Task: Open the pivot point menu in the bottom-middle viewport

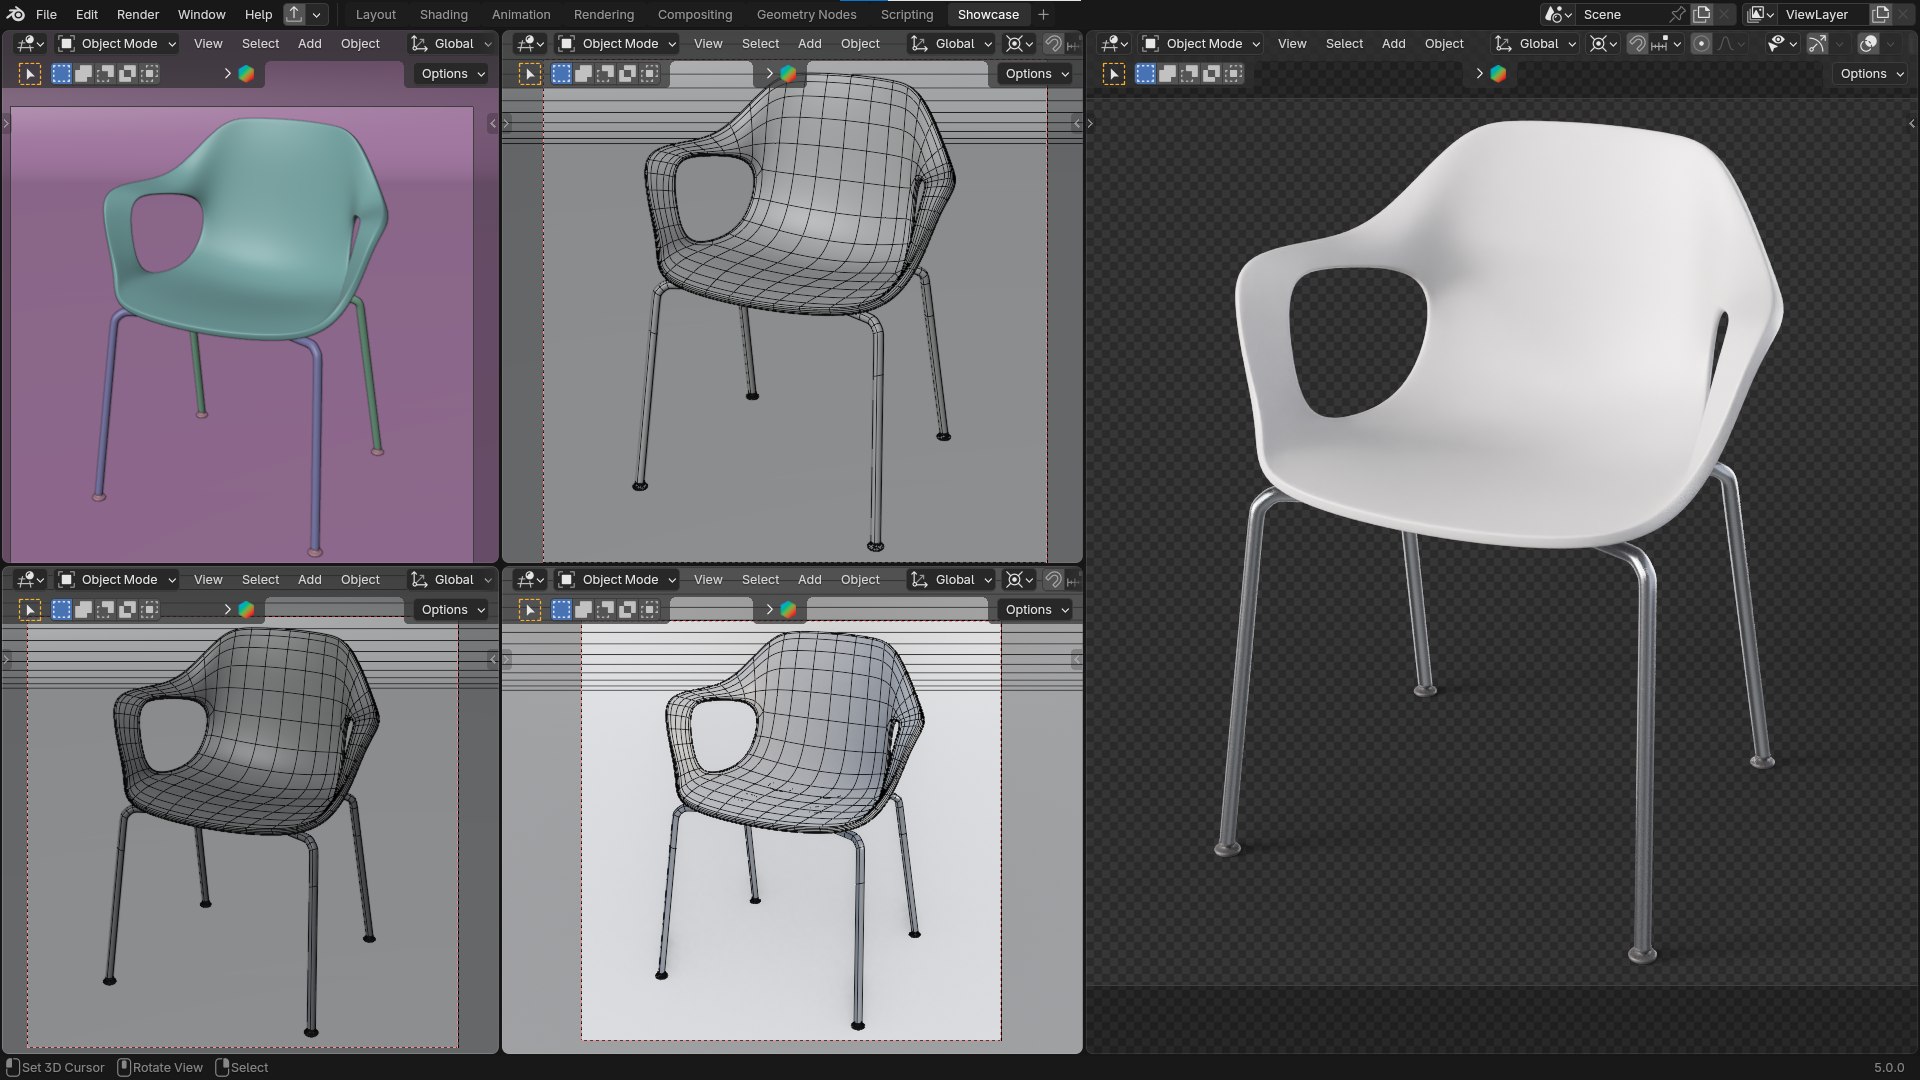Action: tap(1019, 579)
